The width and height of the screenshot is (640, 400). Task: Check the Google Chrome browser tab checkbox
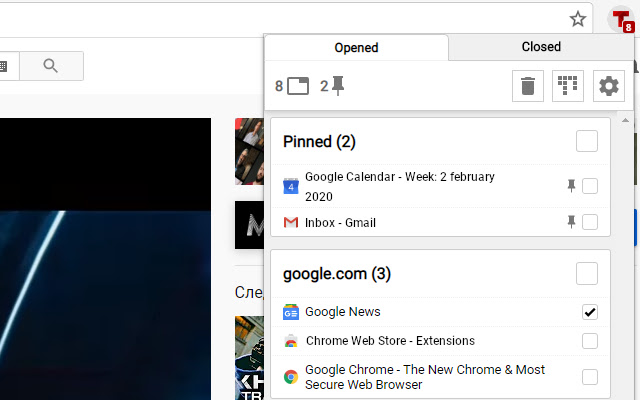point(590,377)
